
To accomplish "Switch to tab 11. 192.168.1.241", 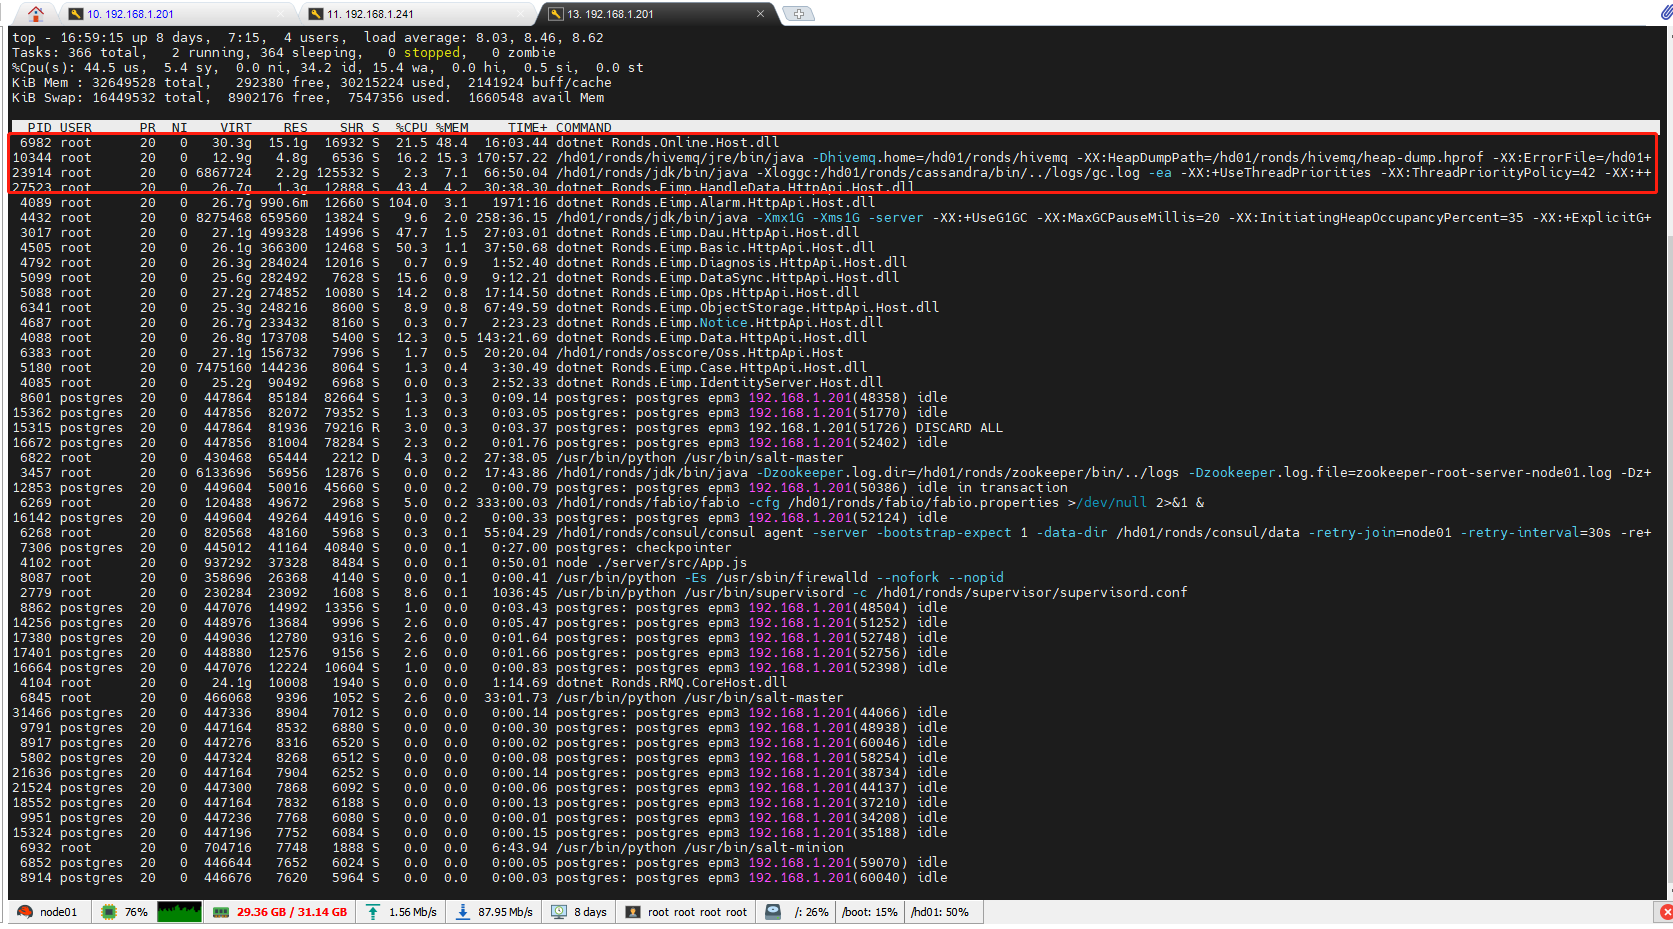I will click(x=370, y=14).
